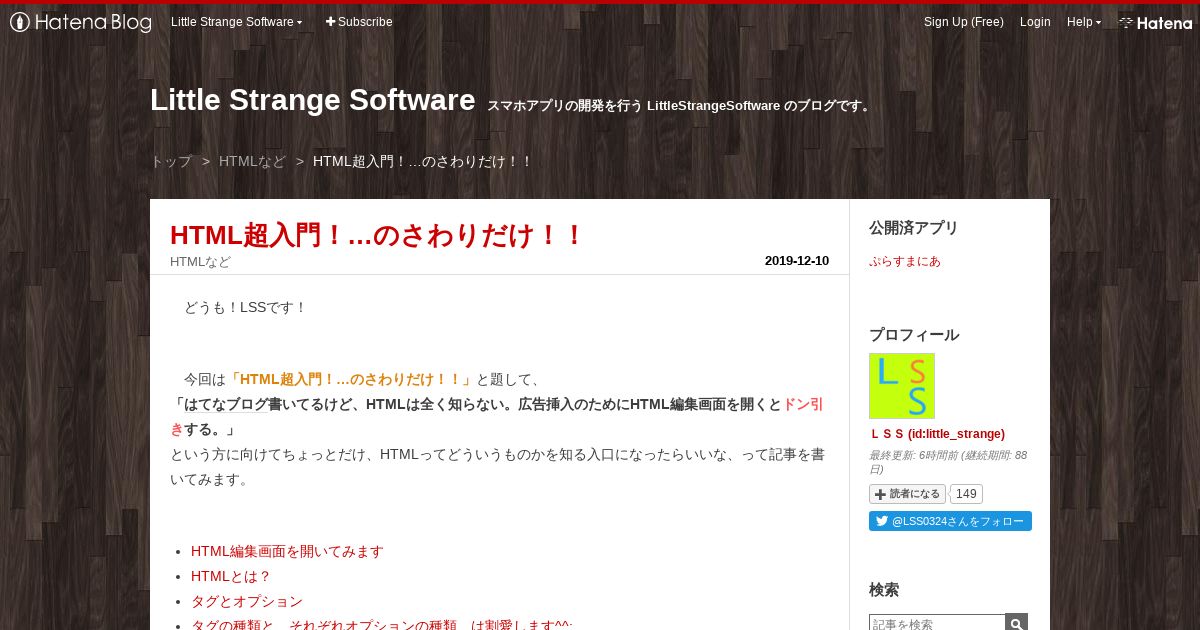Click the Hatena Blog logo
This screenshot has width=1200, height=630.
pos(81,22)
